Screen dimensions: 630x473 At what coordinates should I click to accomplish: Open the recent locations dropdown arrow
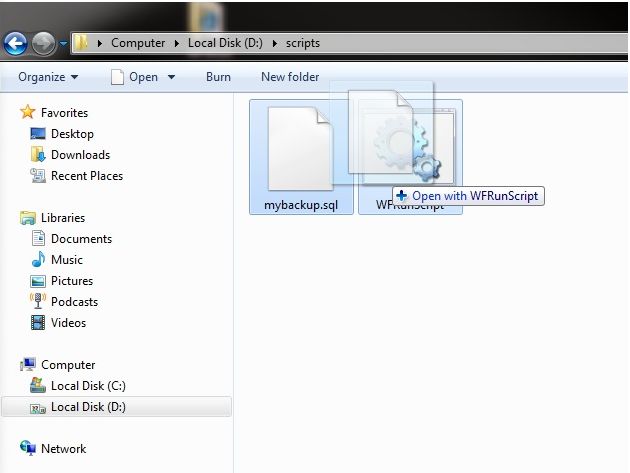pos(63,43)
